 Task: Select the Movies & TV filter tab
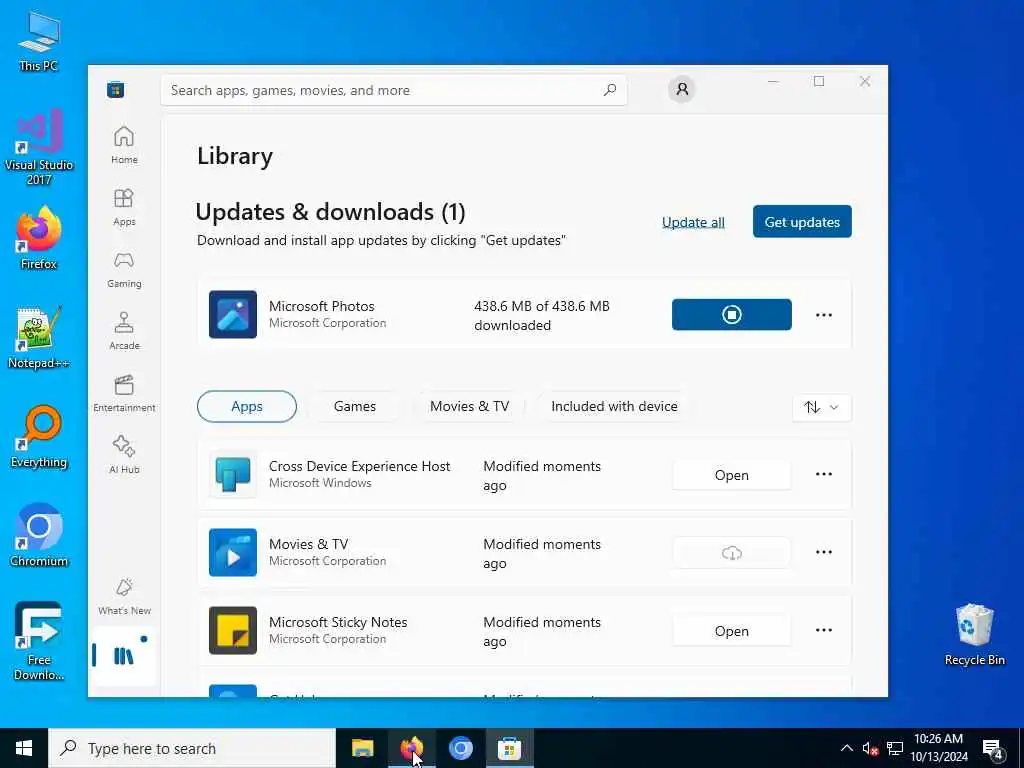(x=469, y=406)
